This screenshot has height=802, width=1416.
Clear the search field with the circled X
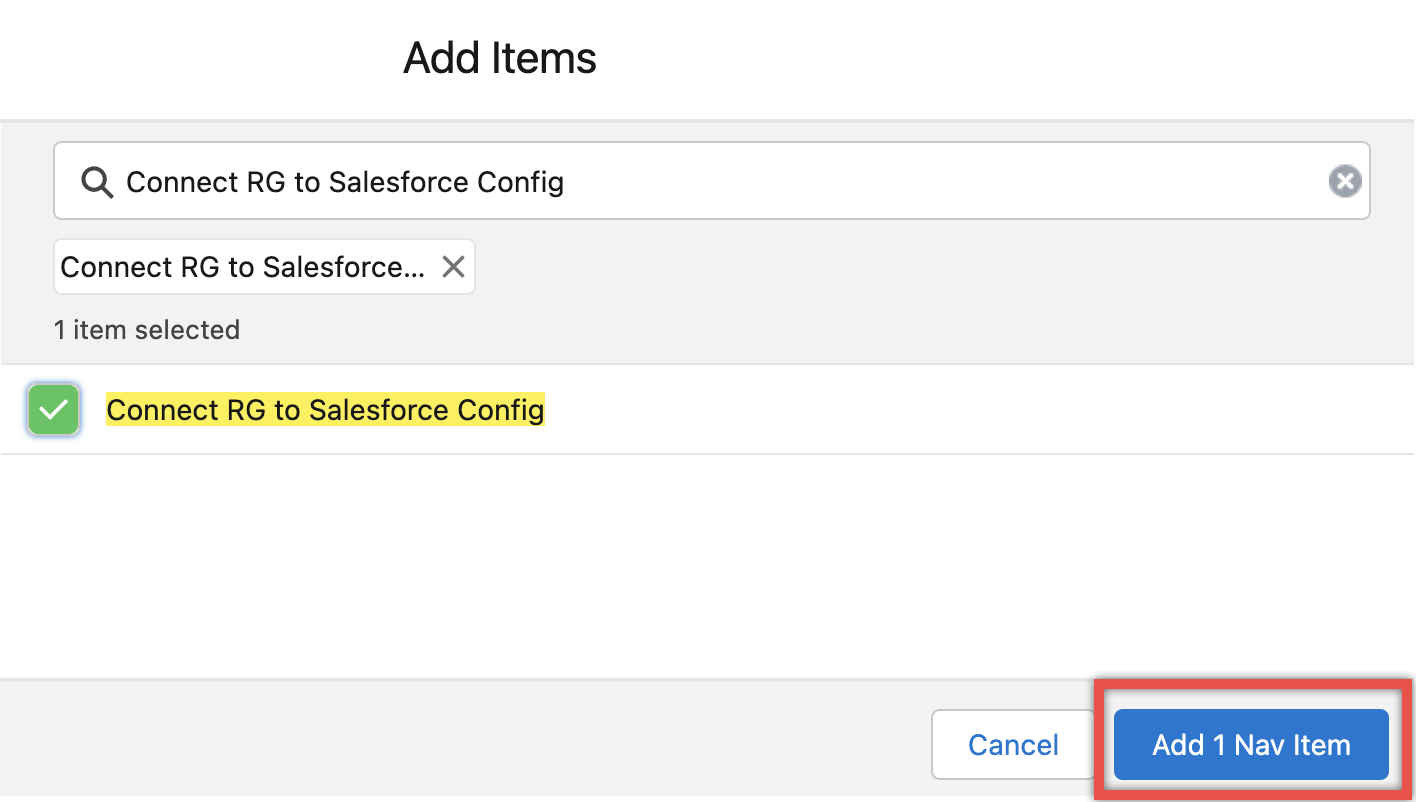pos(1345,181)
